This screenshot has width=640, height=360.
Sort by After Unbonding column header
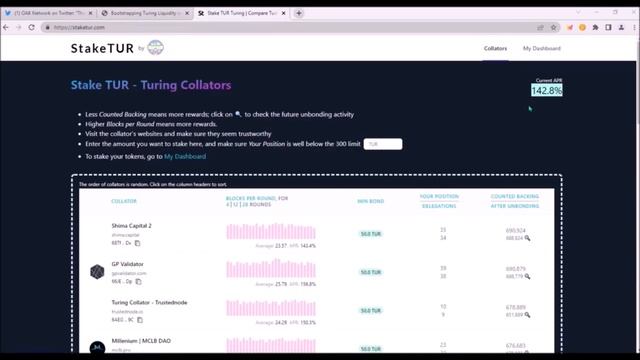coord(515,206)
